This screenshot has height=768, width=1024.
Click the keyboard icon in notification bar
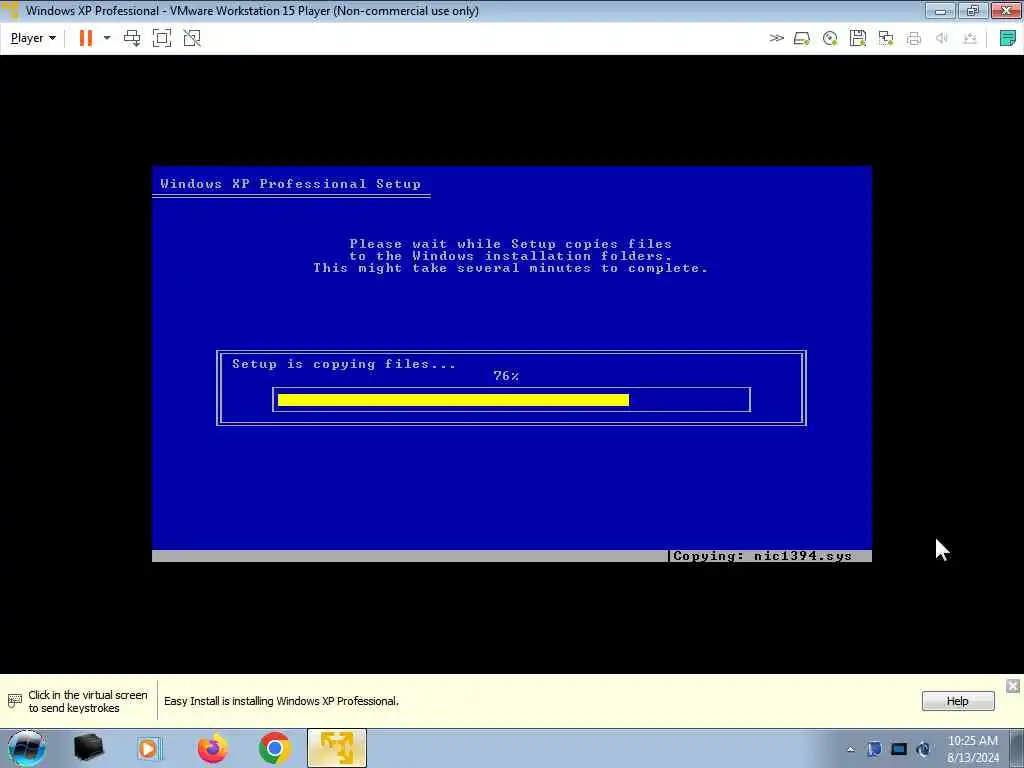(15, 701)
